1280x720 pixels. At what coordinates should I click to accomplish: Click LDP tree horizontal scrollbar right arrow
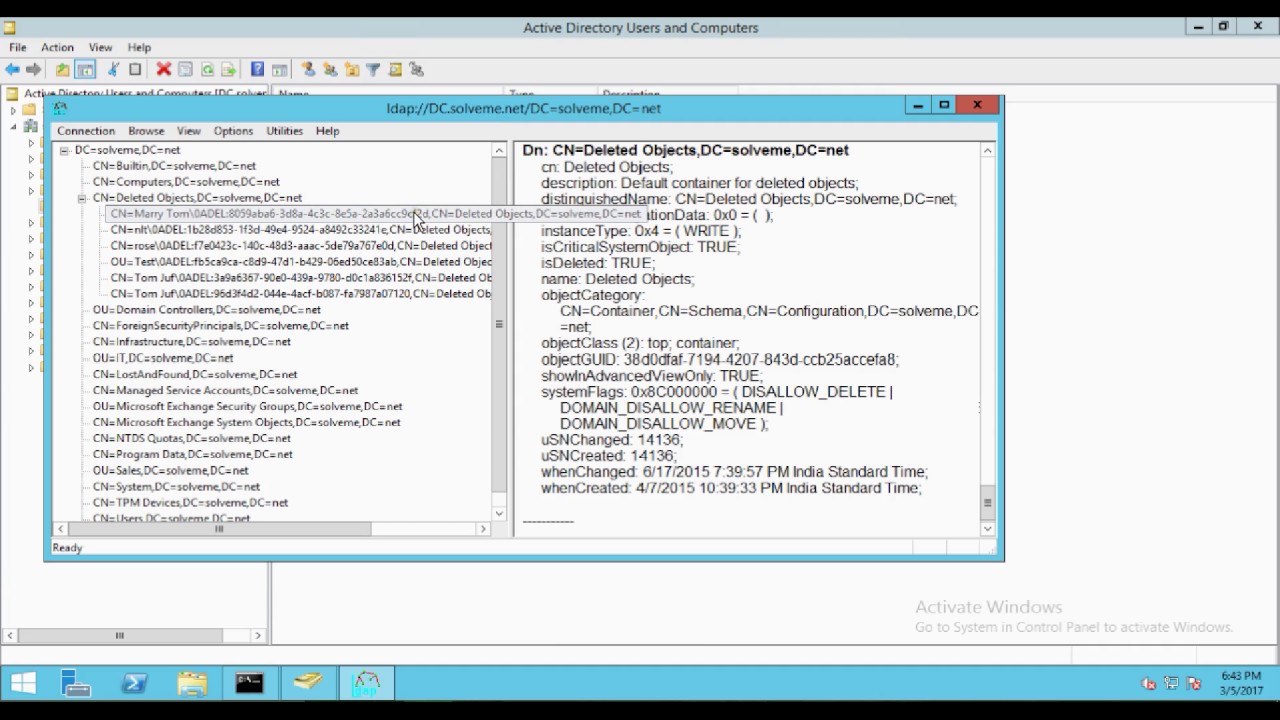point(484,529)
